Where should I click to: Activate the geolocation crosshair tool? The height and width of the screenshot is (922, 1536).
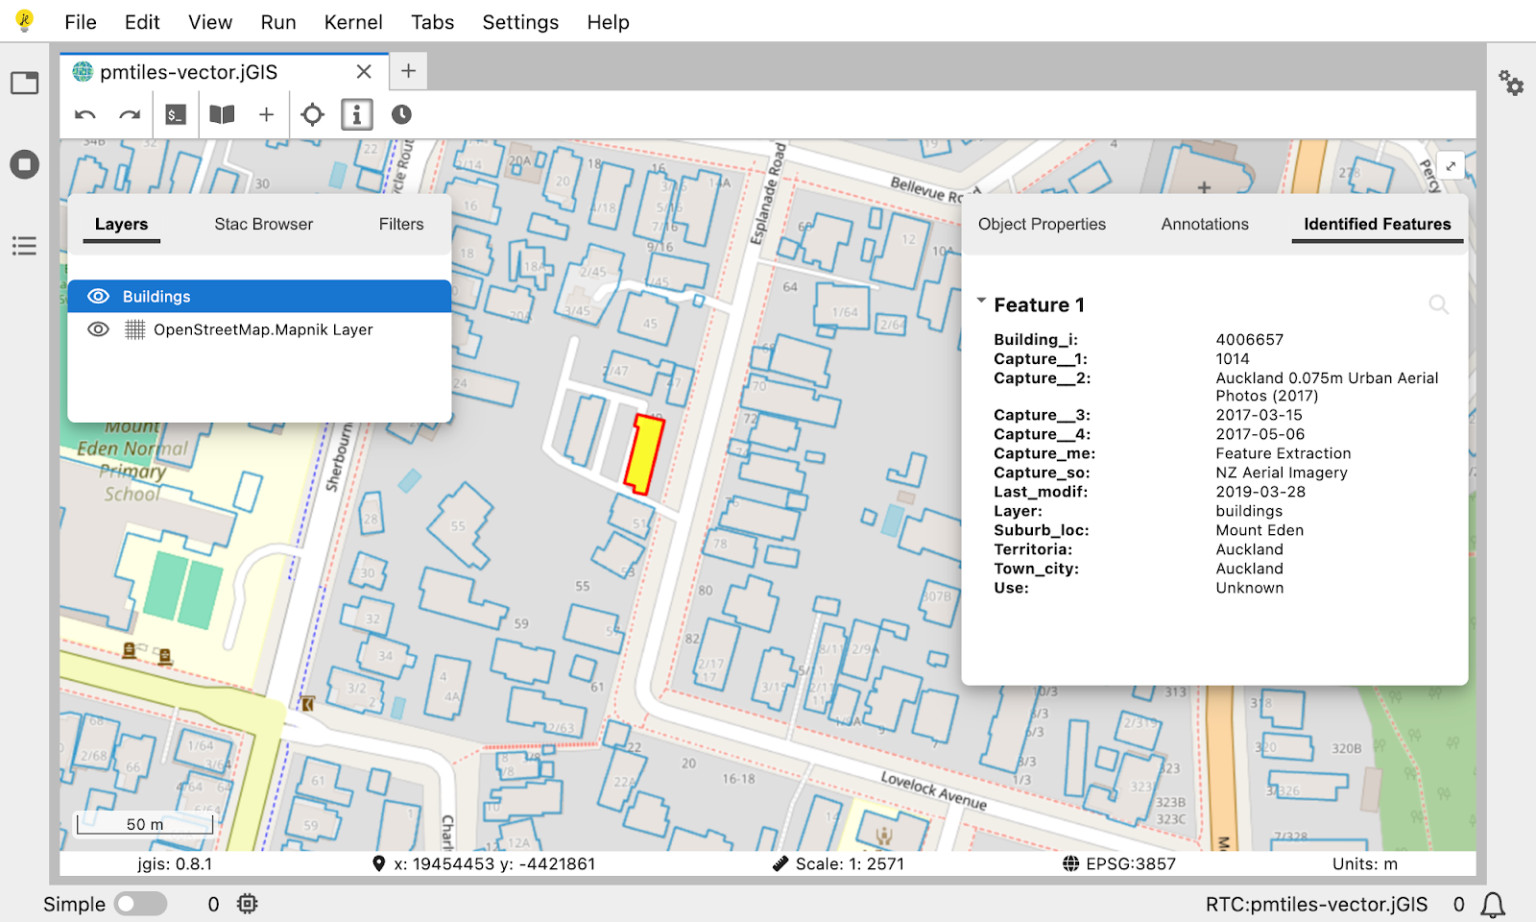pos(312,115)
